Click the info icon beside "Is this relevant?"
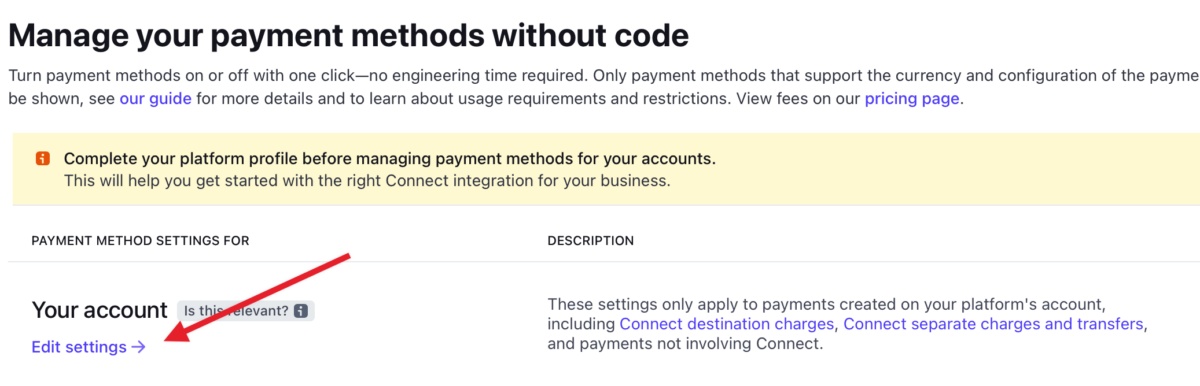This screenshot has width=1200, height=386. 300,311
